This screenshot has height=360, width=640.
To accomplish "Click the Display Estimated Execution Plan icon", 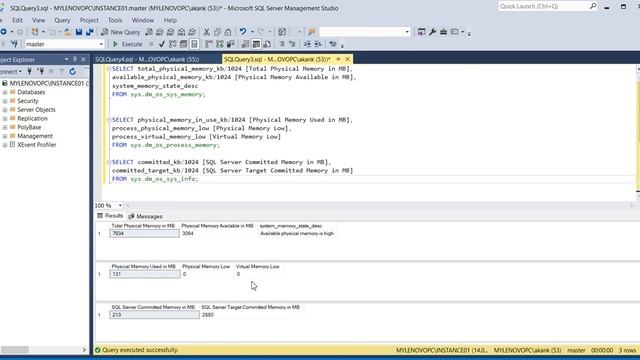I will [x=173, y=44].
